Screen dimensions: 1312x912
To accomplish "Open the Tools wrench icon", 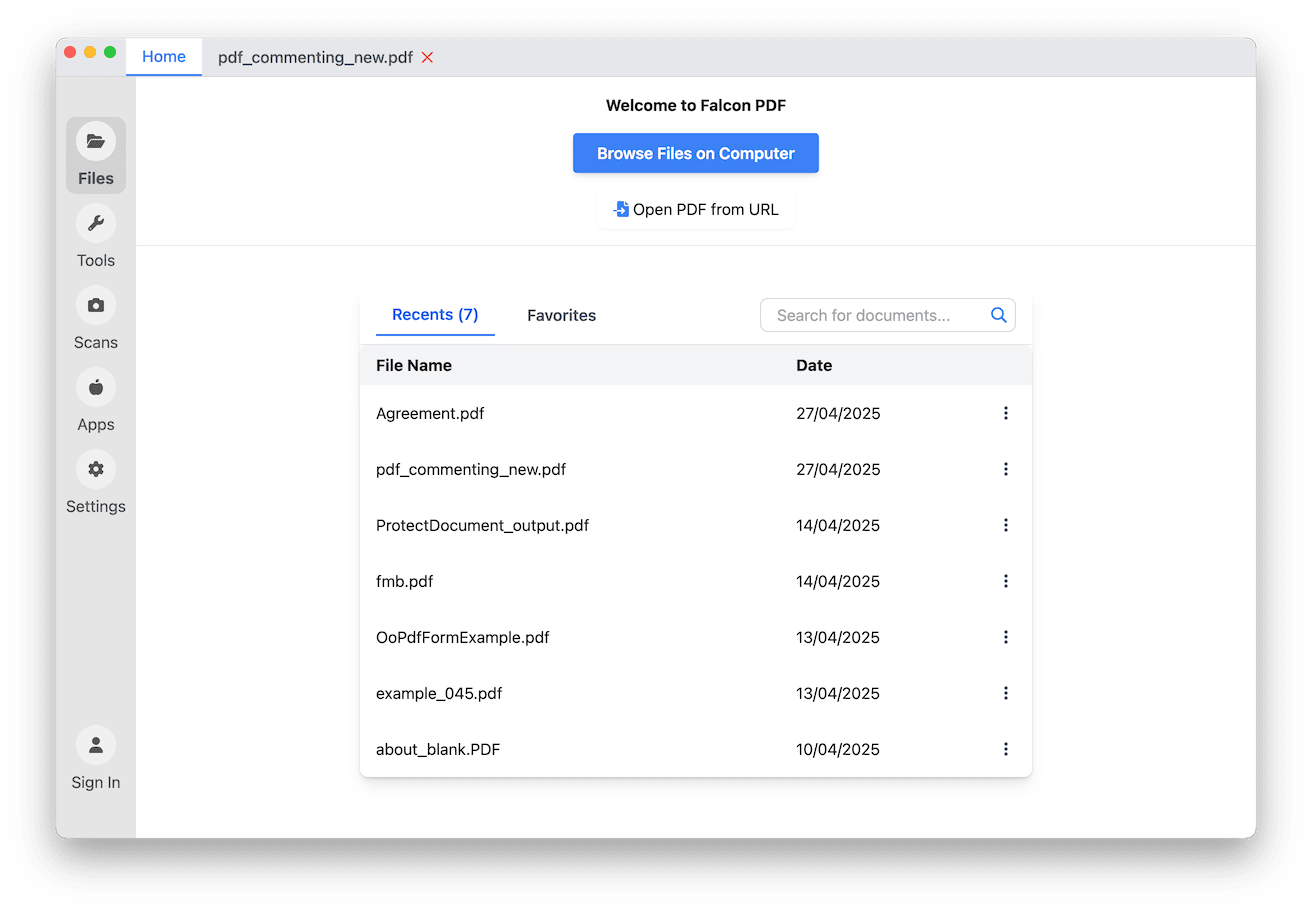I will point(96,223).
